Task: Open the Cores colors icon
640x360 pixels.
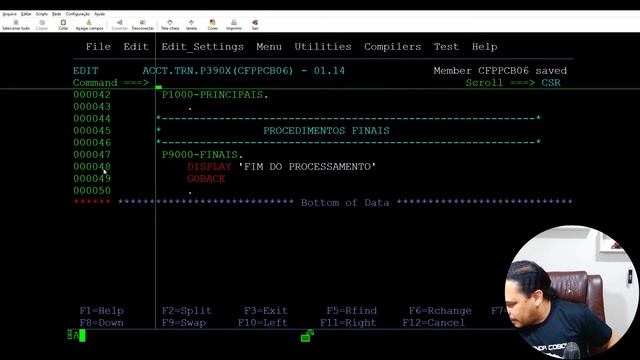Action: pyautogui.click(x=213, y=25)
